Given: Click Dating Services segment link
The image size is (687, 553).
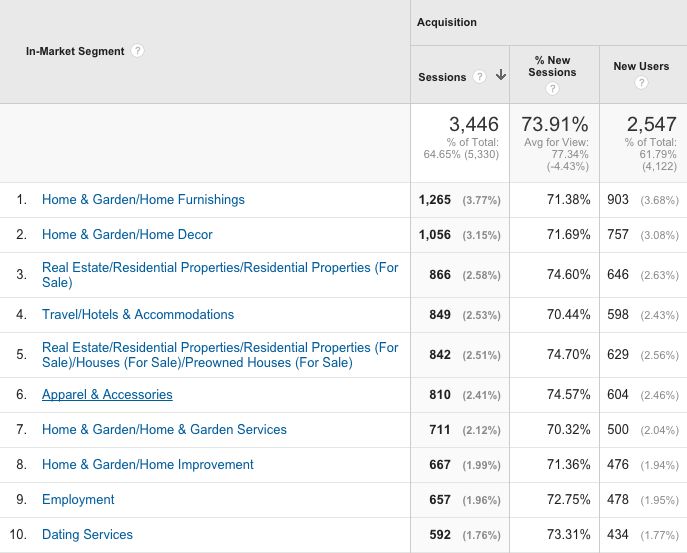Looking at the screenshot, I should [87, 534].
